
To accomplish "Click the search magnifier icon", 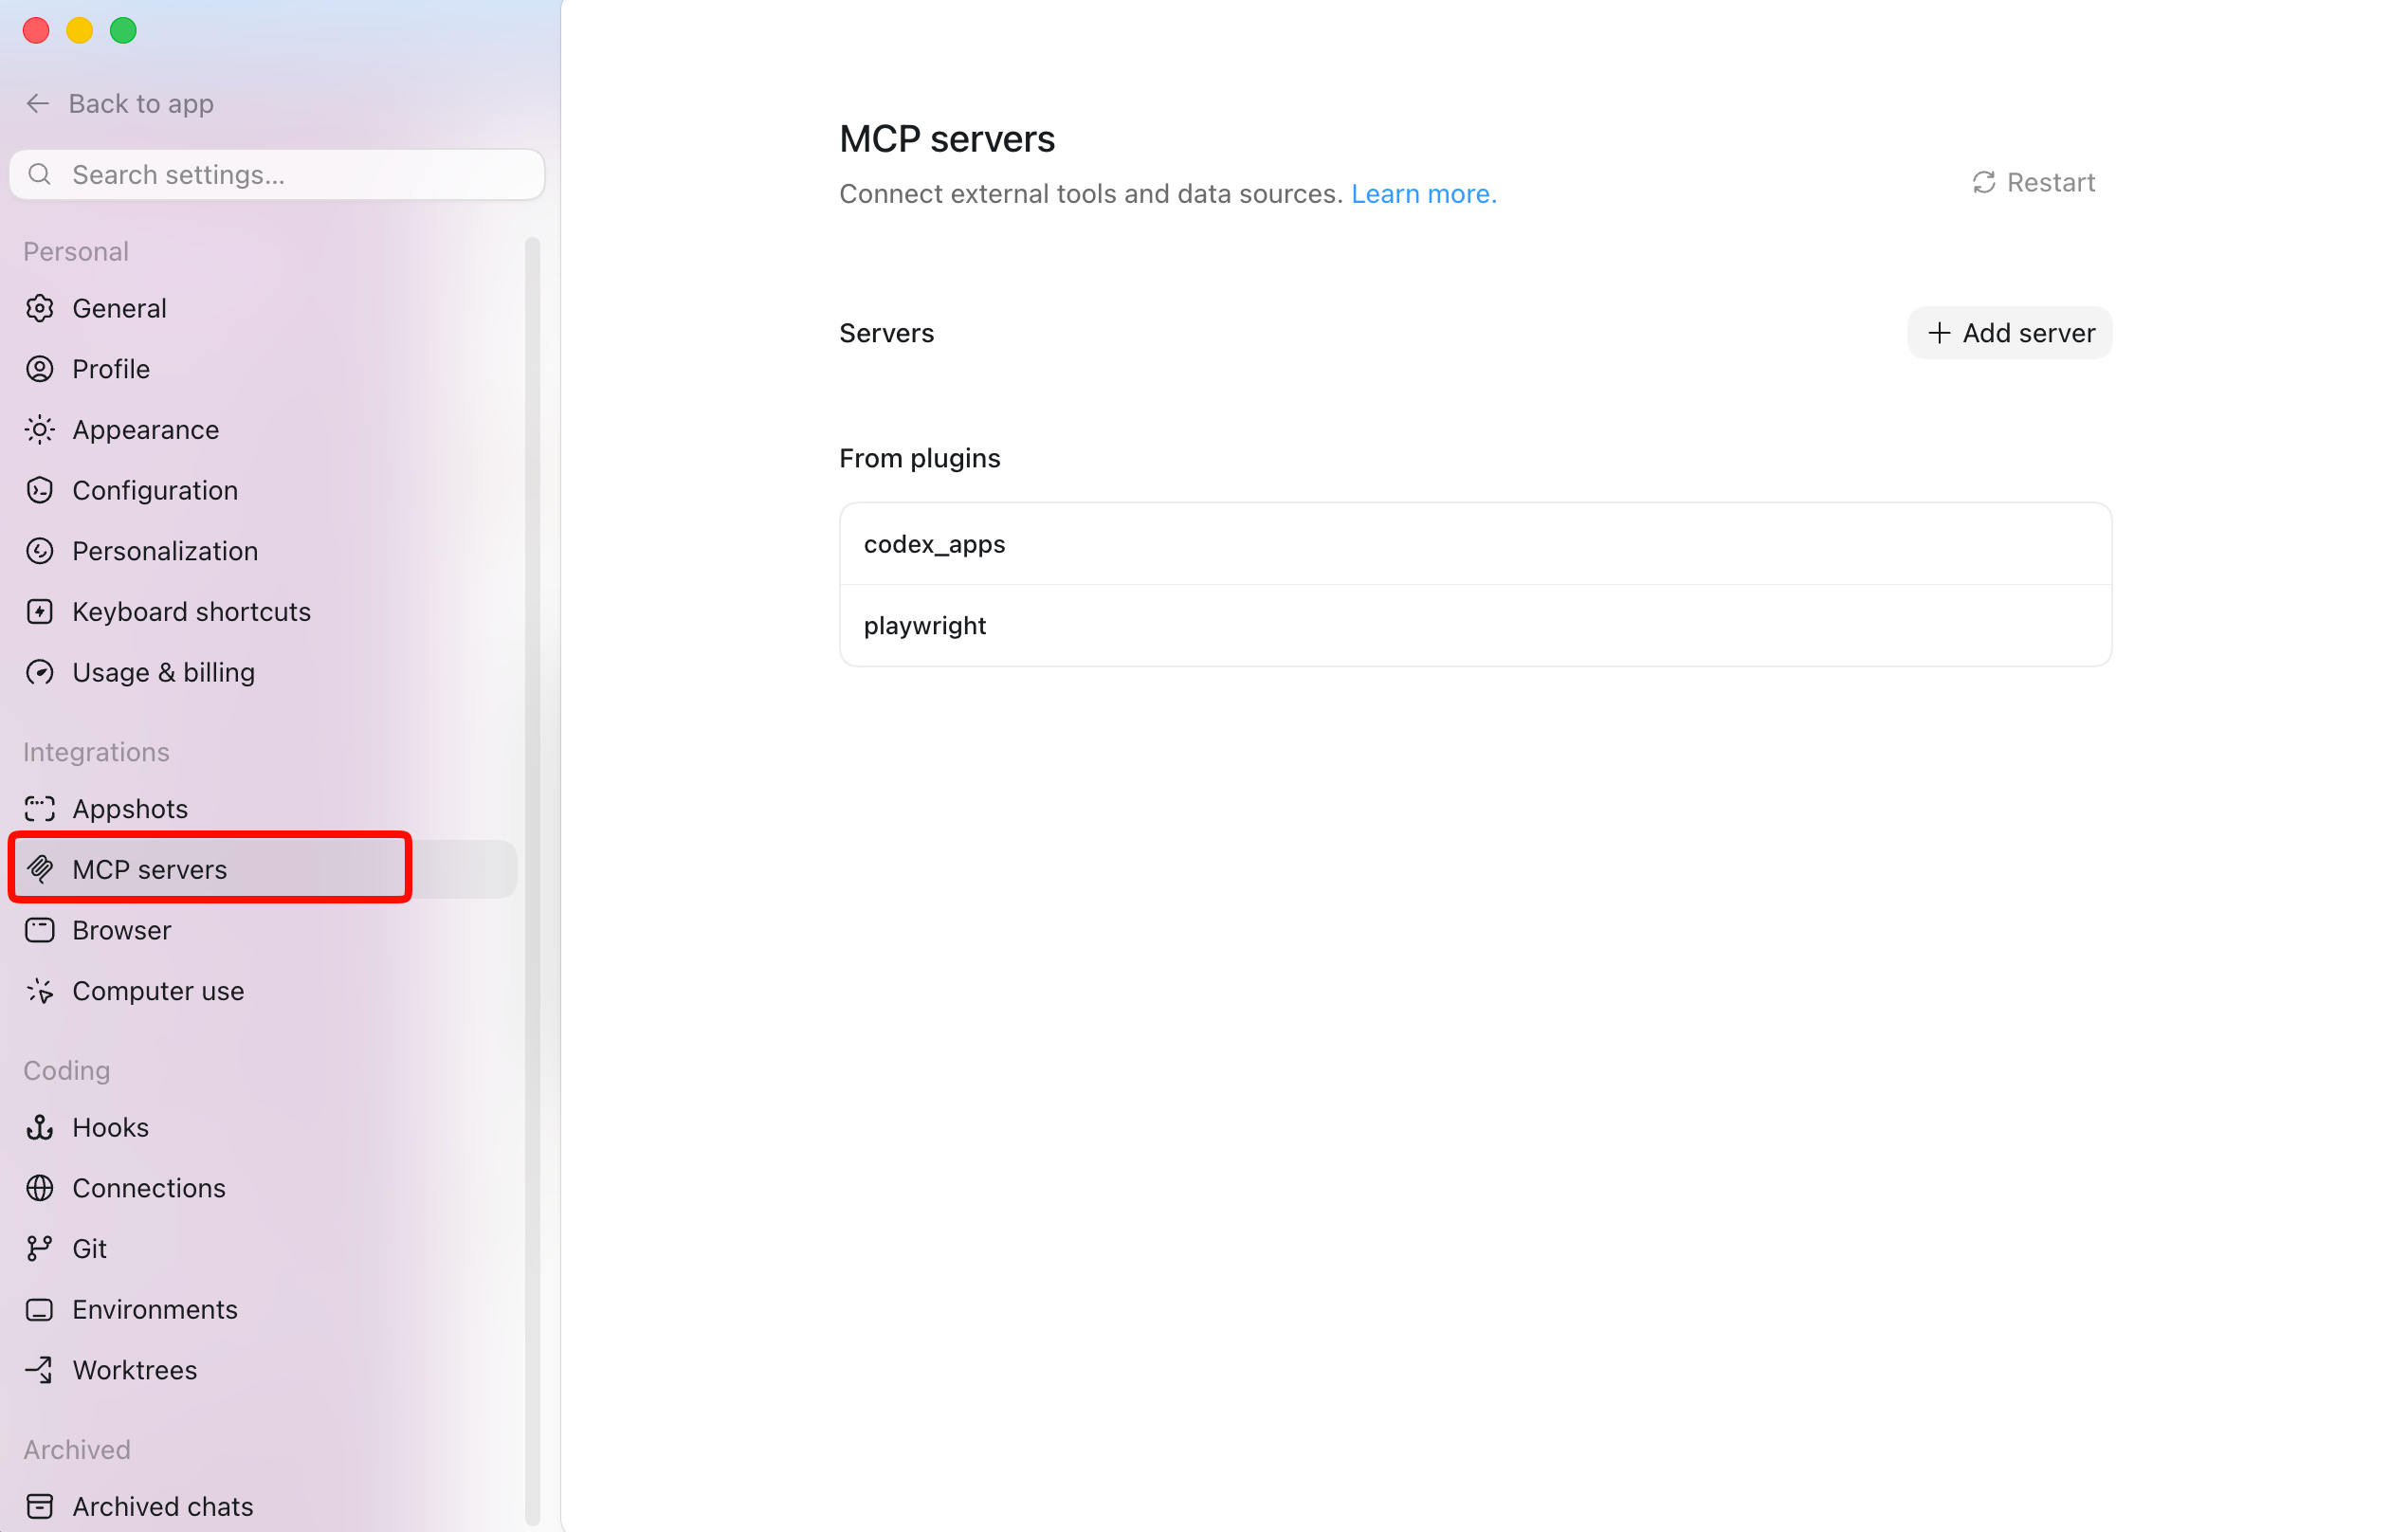I will click(40, 175).
